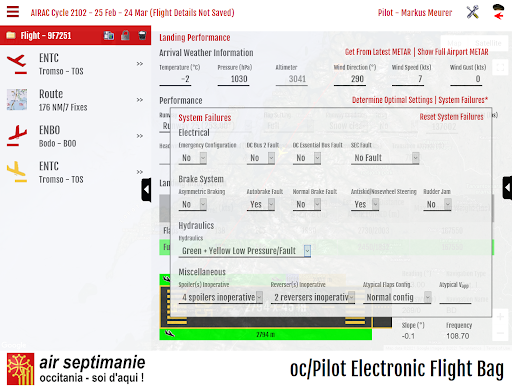Open the Antiskid/Nosewheel Steering dropdown
This screenshot has width=512, height=388.
(x=365, y=204)
